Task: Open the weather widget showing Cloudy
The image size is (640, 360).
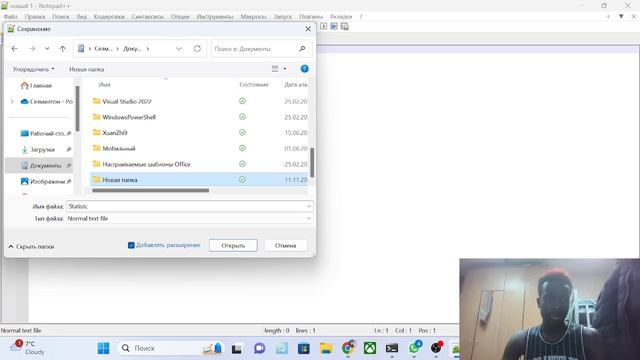Action: 27,348
